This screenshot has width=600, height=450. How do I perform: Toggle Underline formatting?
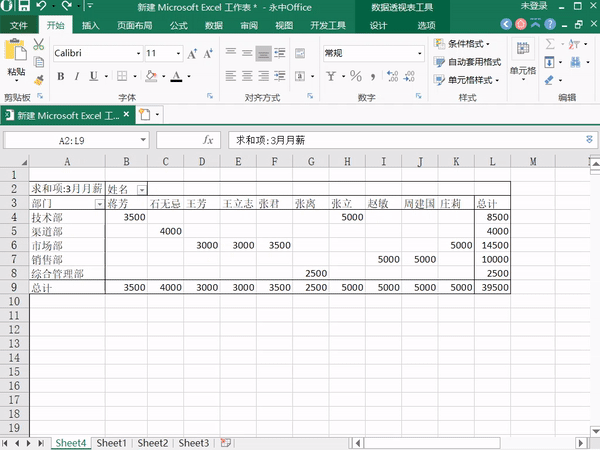pyautogui.click(x=94, y=76)
